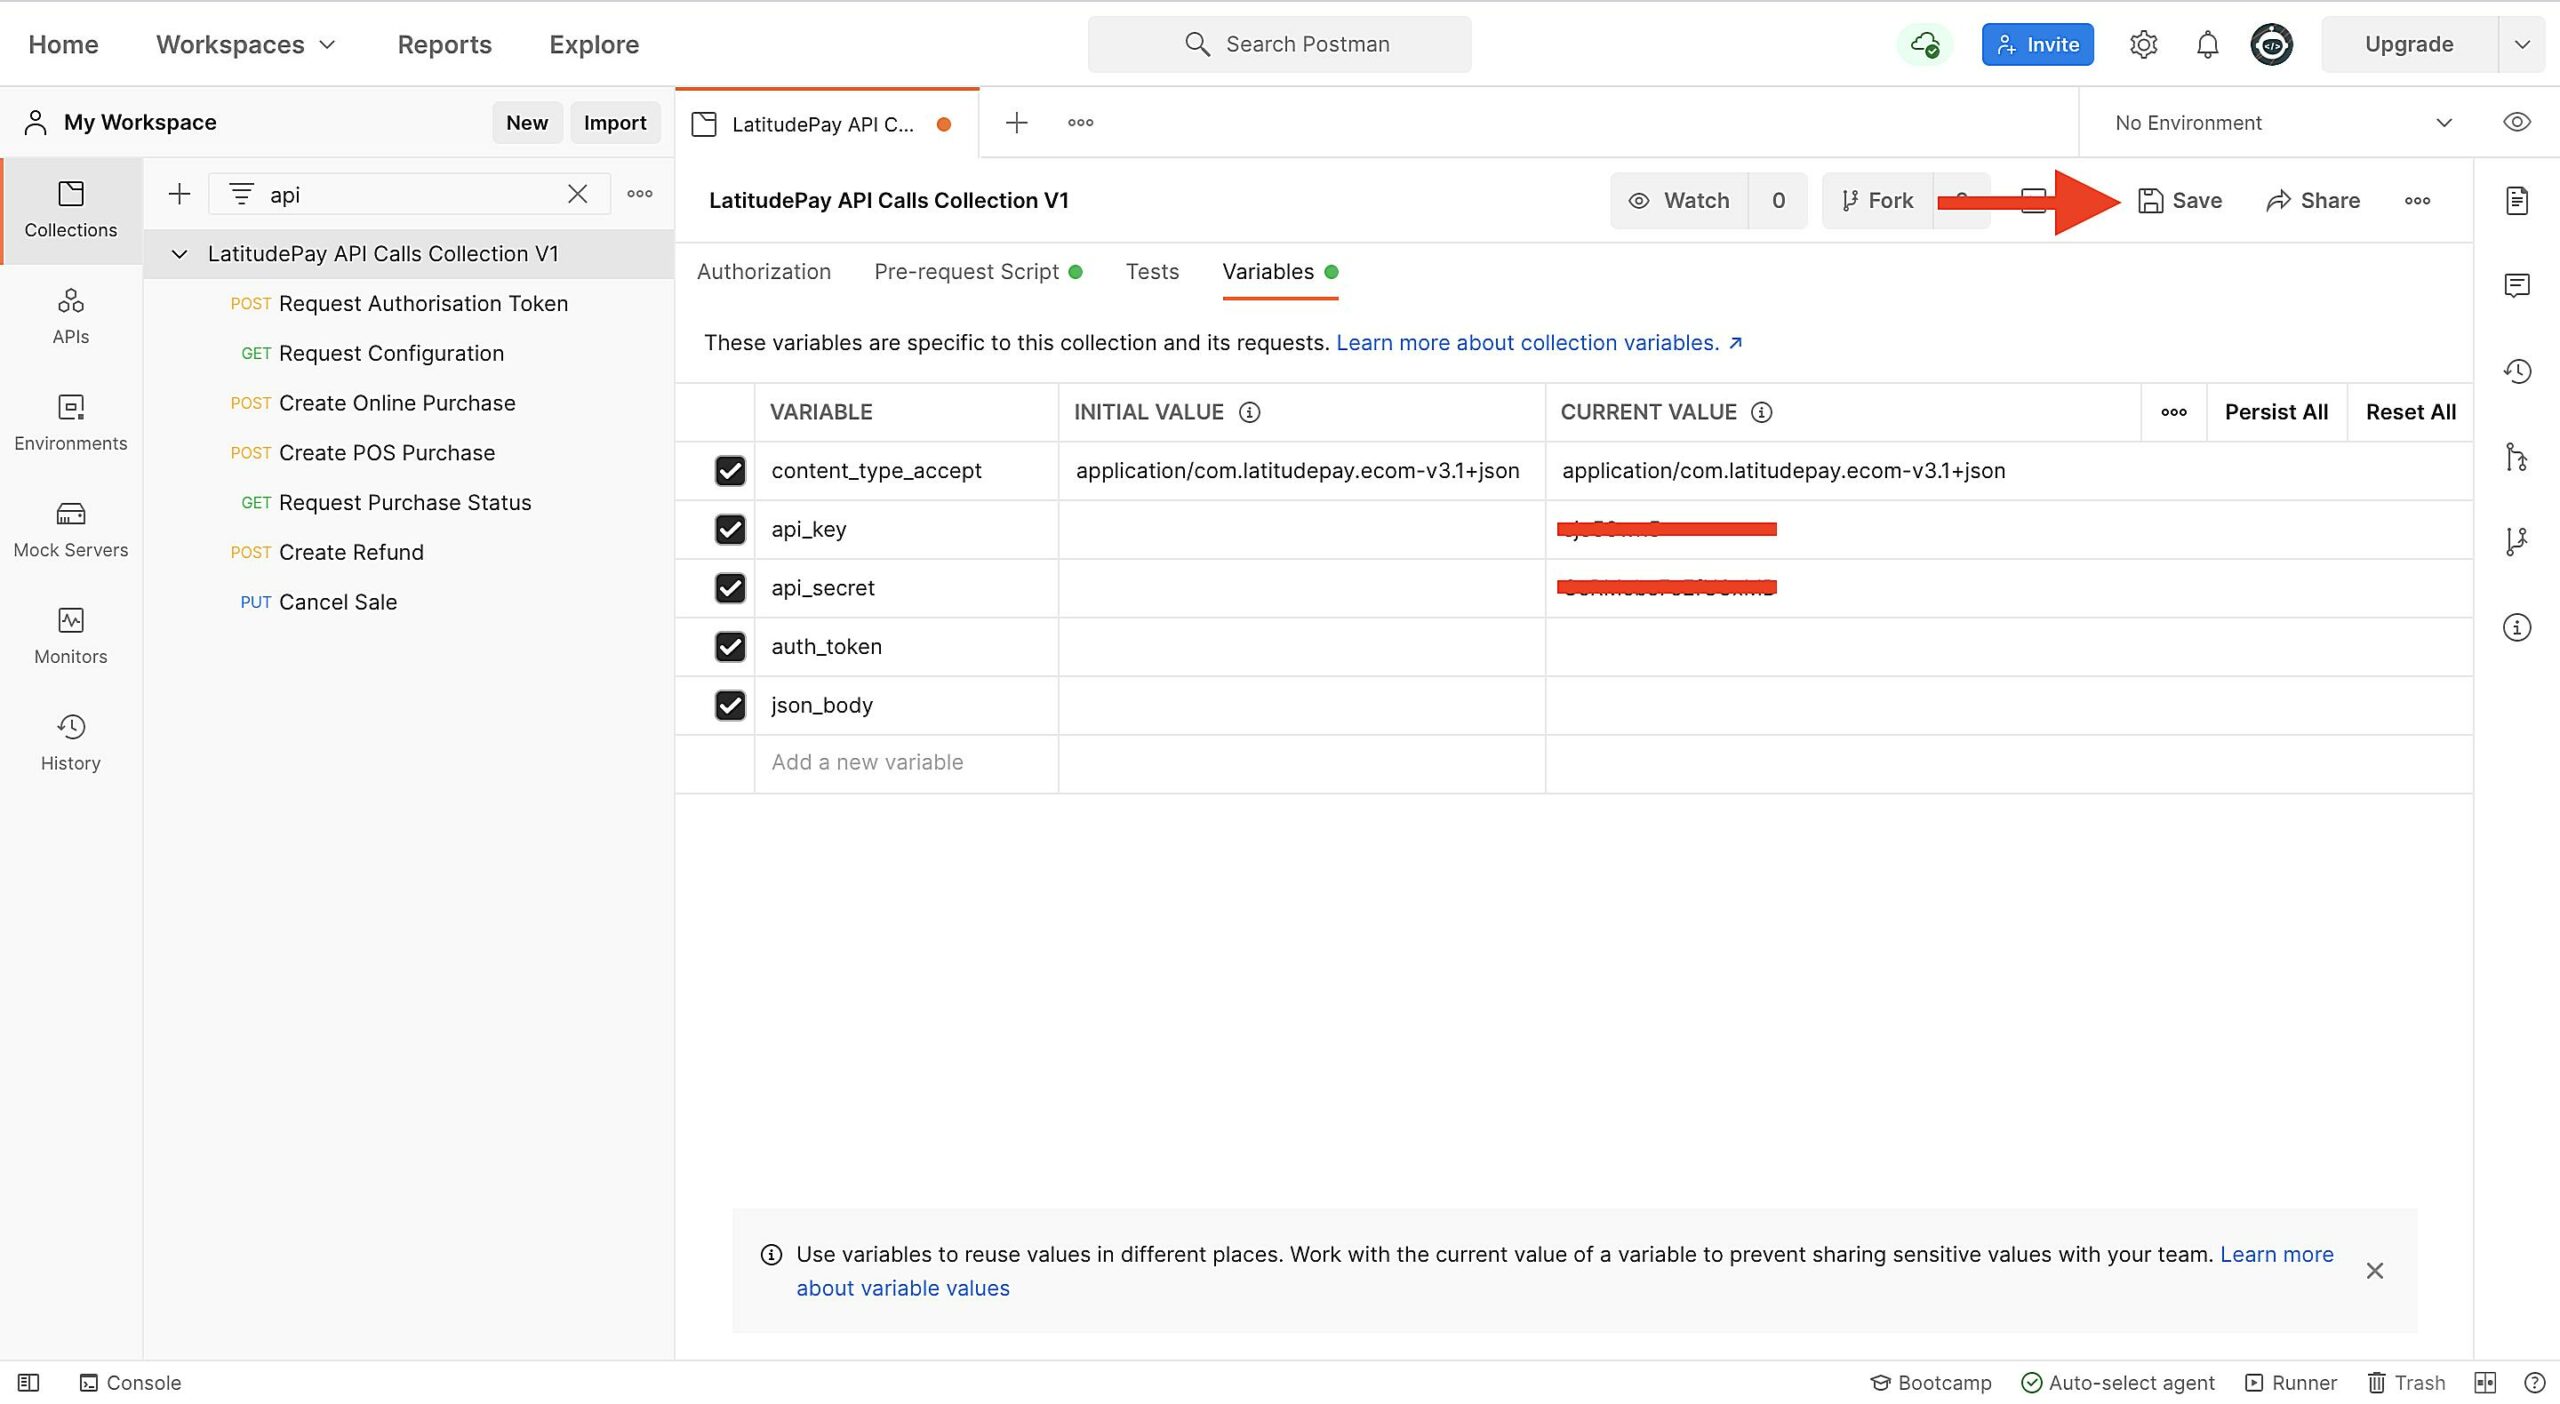The height and width of the screenshot is (1404, 2560).
Task: Click the Search Postman field
Action: coord(1279,44)
